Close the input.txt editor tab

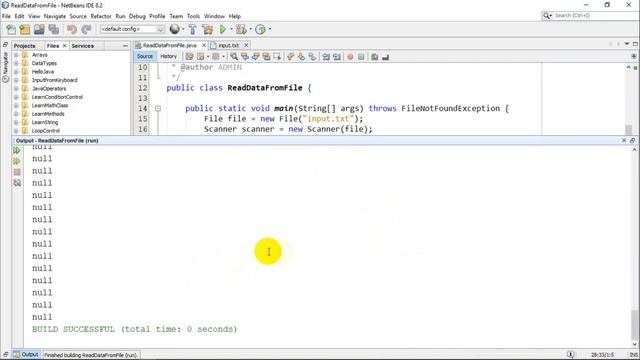pos(246,45)
